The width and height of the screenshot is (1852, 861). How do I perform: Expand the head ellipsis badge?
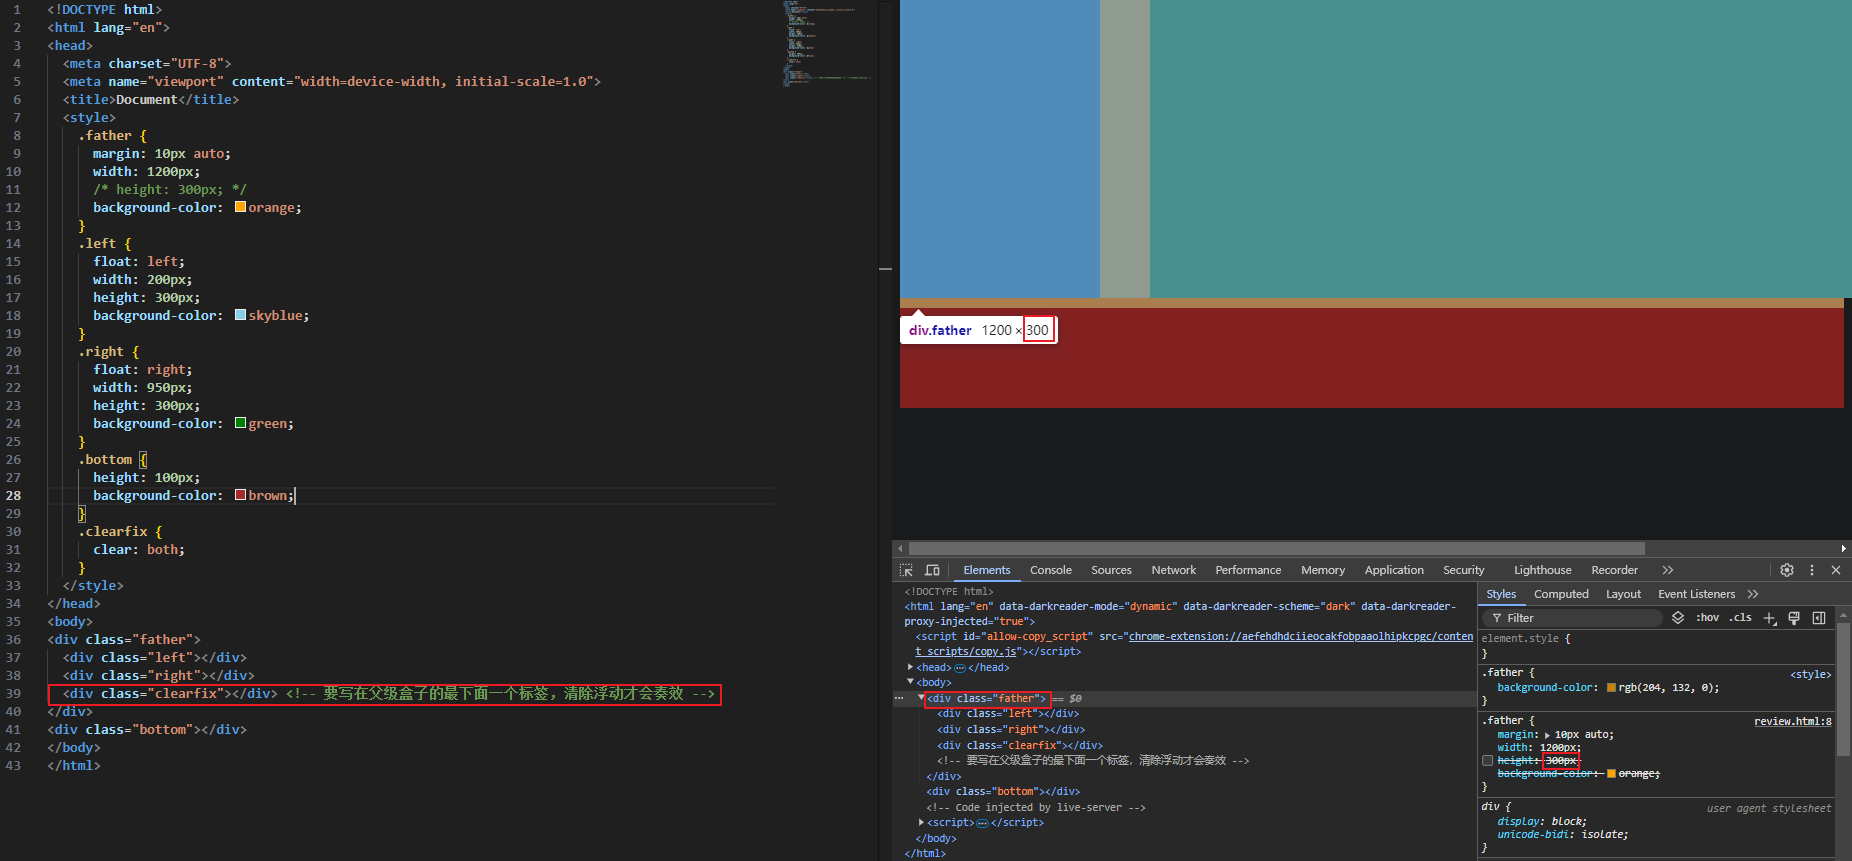click(x=960, y=667)
